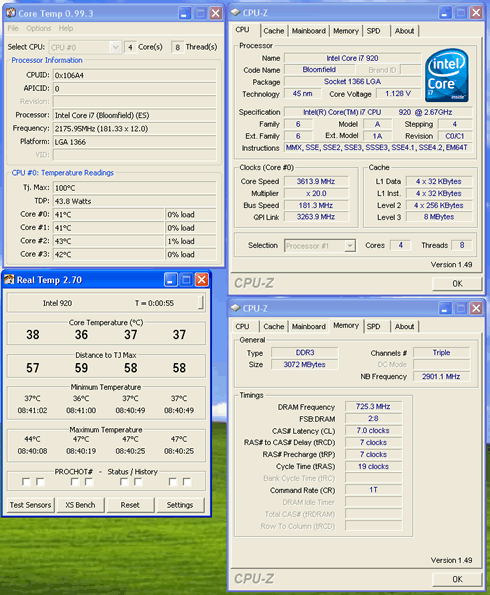This screenshot has height=595, width=490.
Task: Toggle first PROCHOT# checkbox for core 3
Action: (173, 482)
